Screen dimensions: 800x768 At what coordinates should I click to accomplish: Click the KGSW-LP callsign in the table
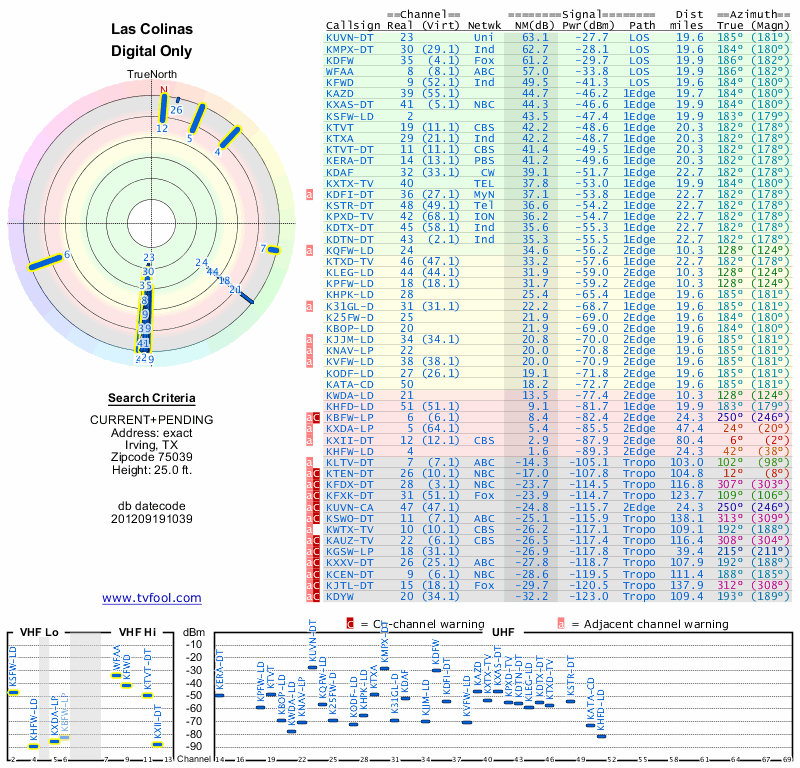(349, 552)
